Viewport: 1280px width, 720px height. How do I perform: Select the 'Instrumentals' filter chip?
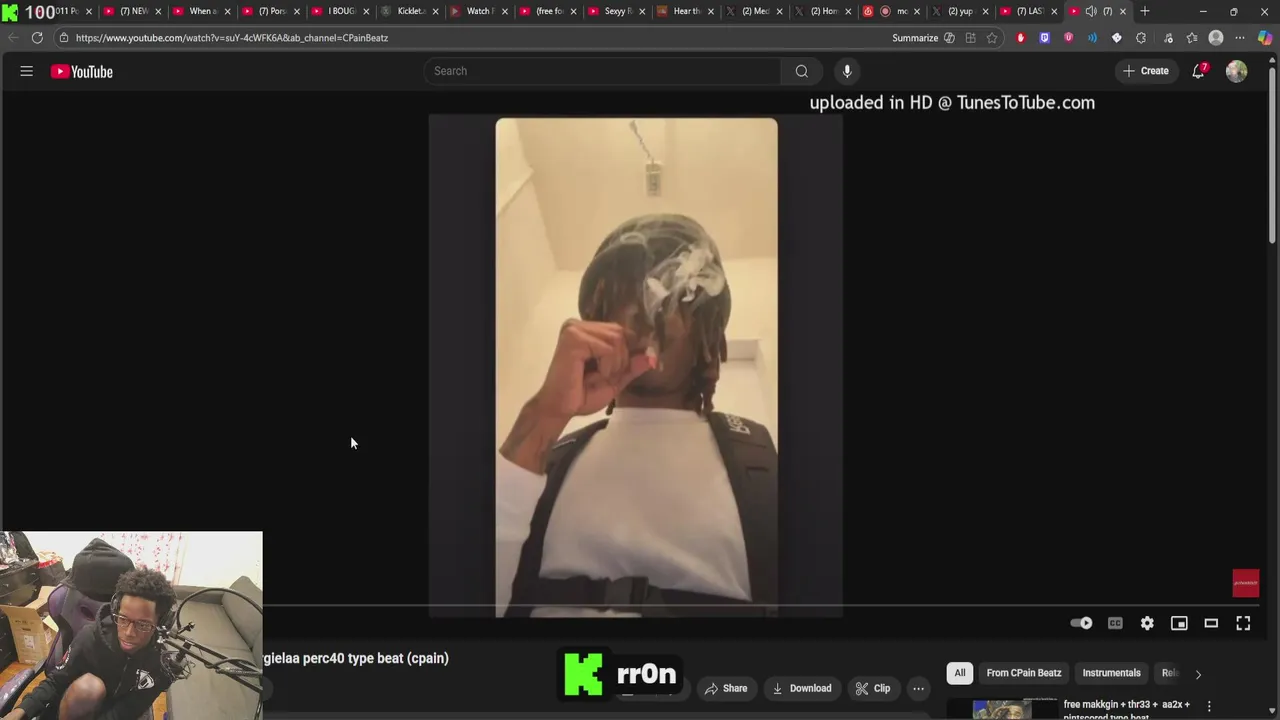tap(1111, 673)
